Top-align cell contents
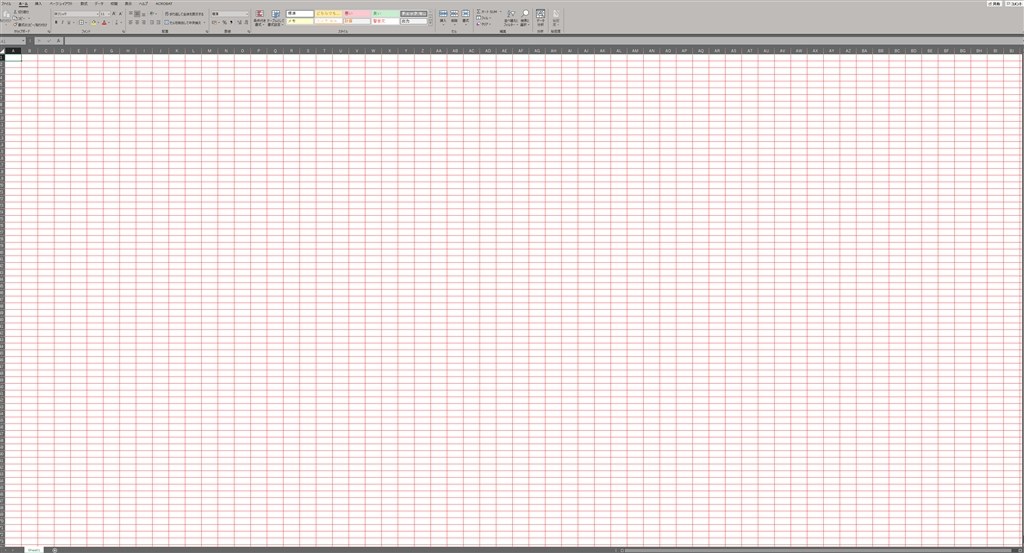This screenshot has width=1024, height=553. coord(131,14)
